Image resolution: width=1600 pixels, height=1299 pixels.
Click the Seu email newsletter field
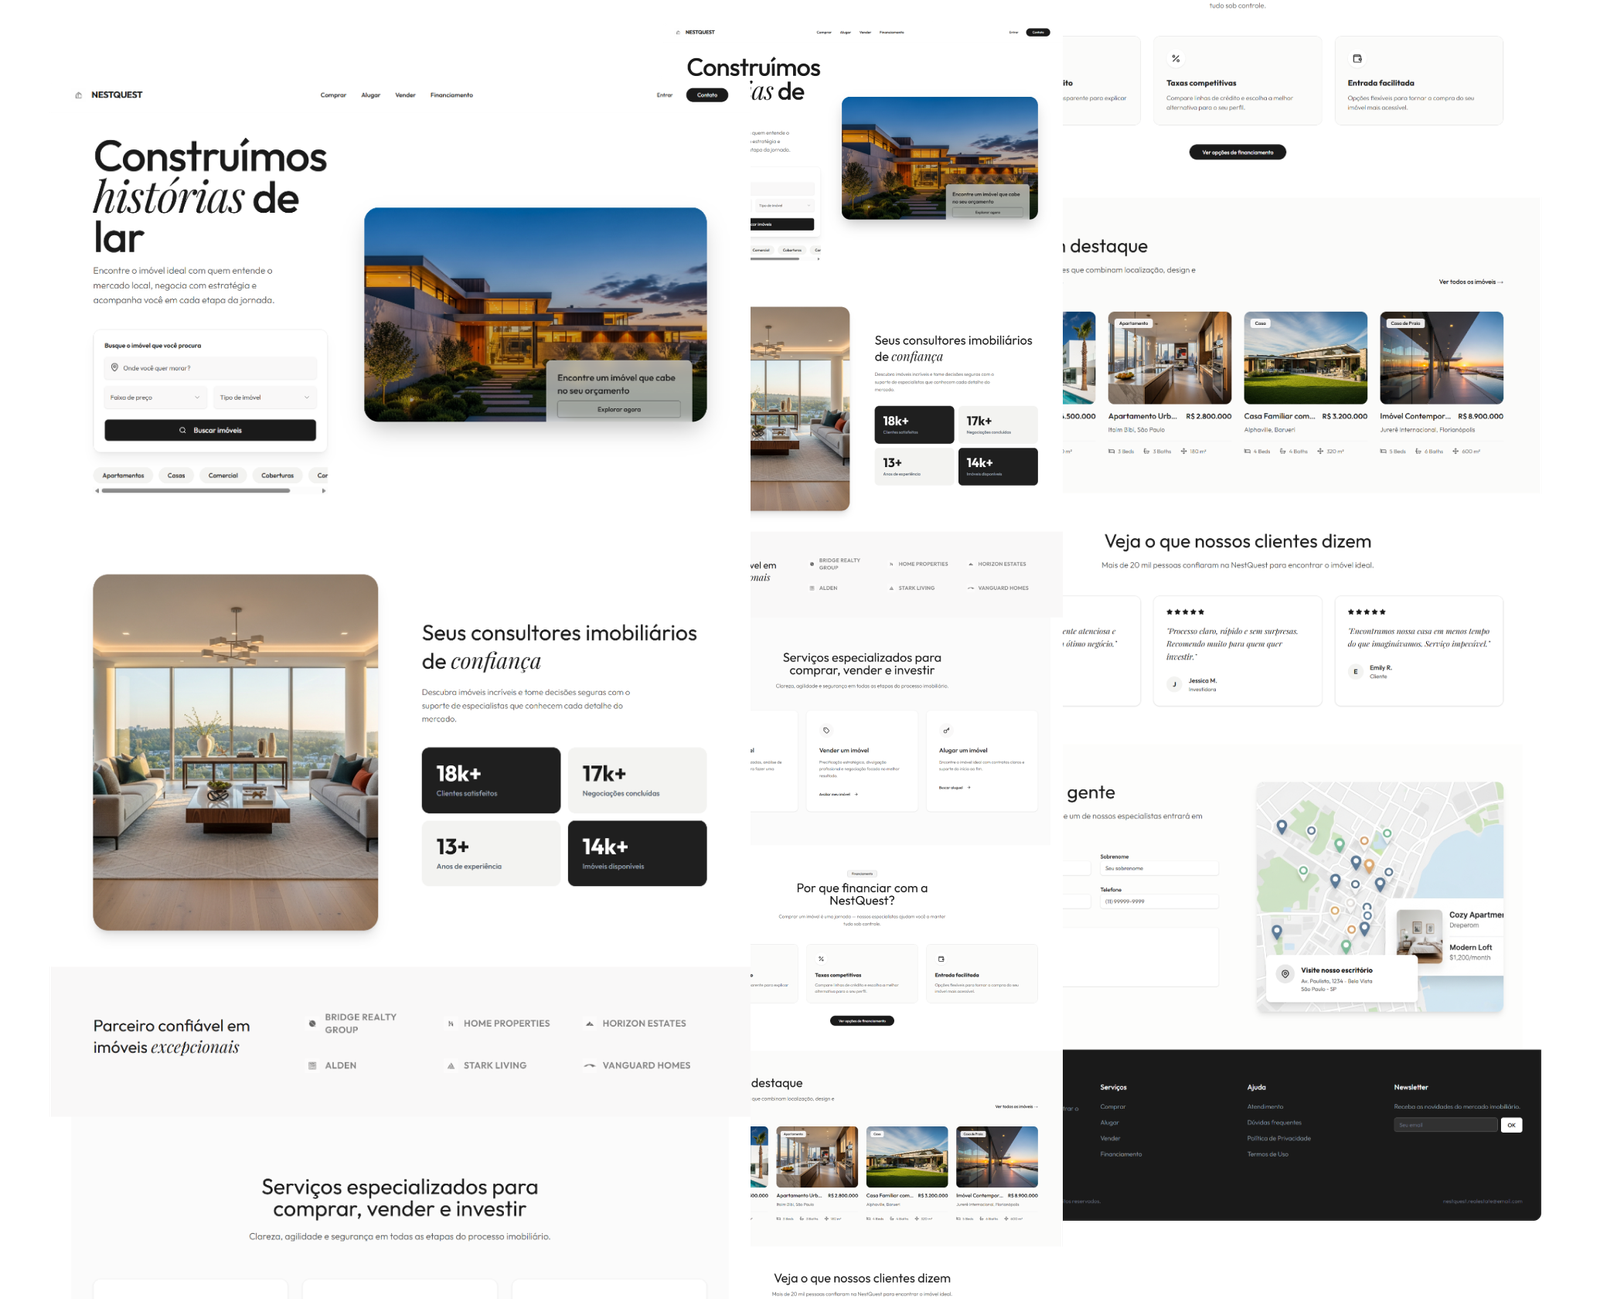(1445, 1125)
